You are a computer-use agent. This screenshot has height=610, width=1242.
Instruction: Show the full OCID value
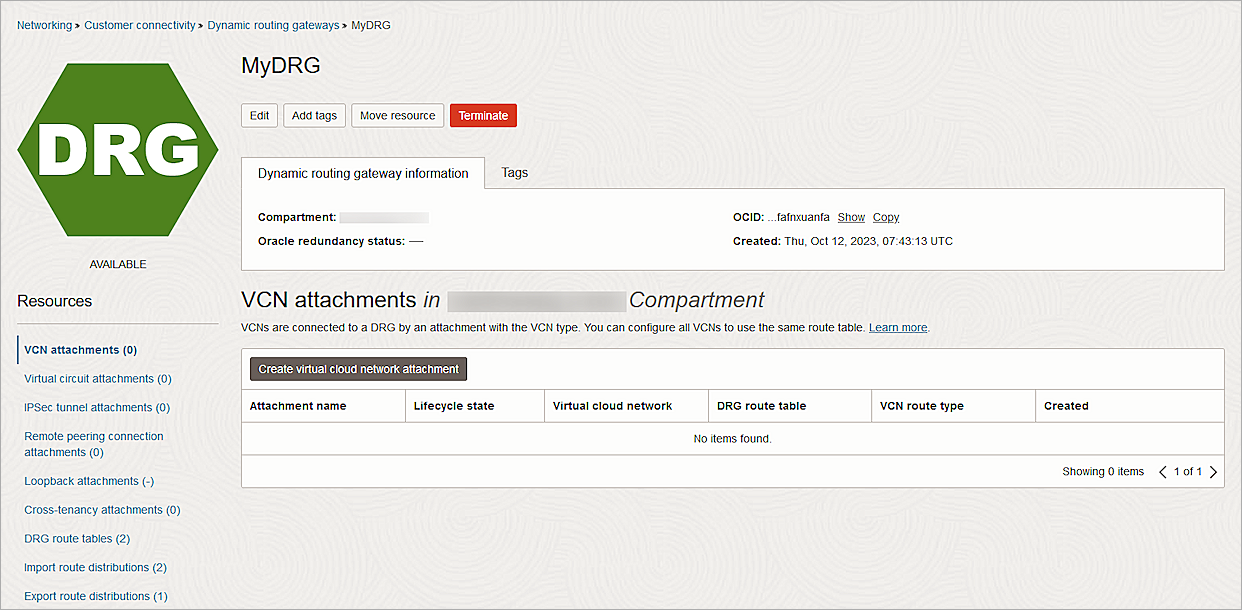[851, 217]
